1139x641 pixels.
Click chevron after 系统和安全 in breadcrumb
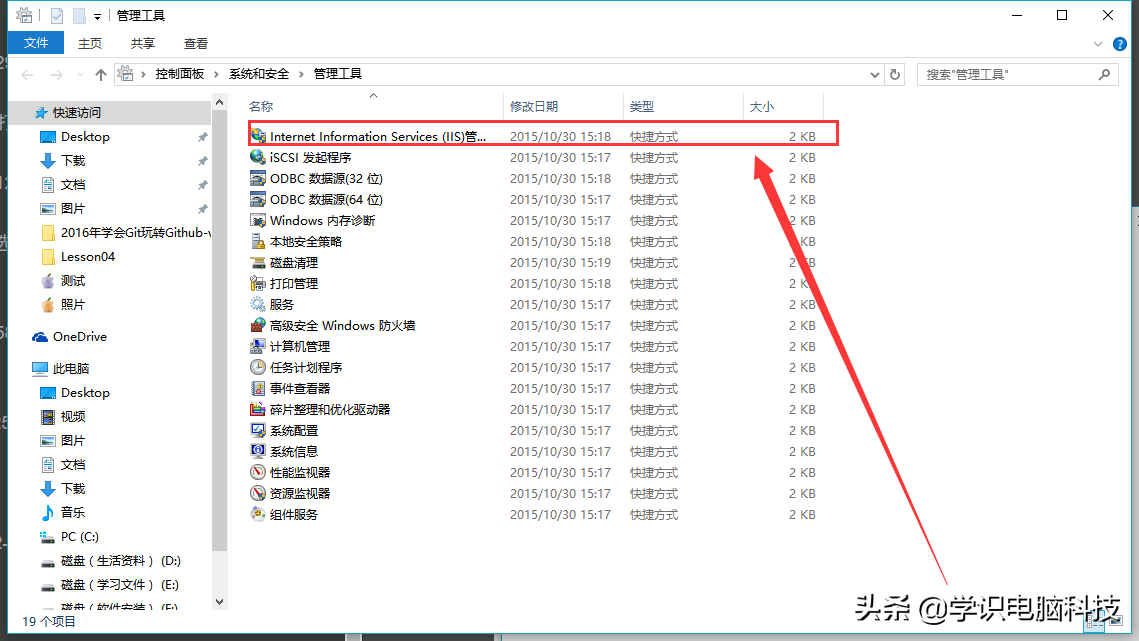point(301,74)
